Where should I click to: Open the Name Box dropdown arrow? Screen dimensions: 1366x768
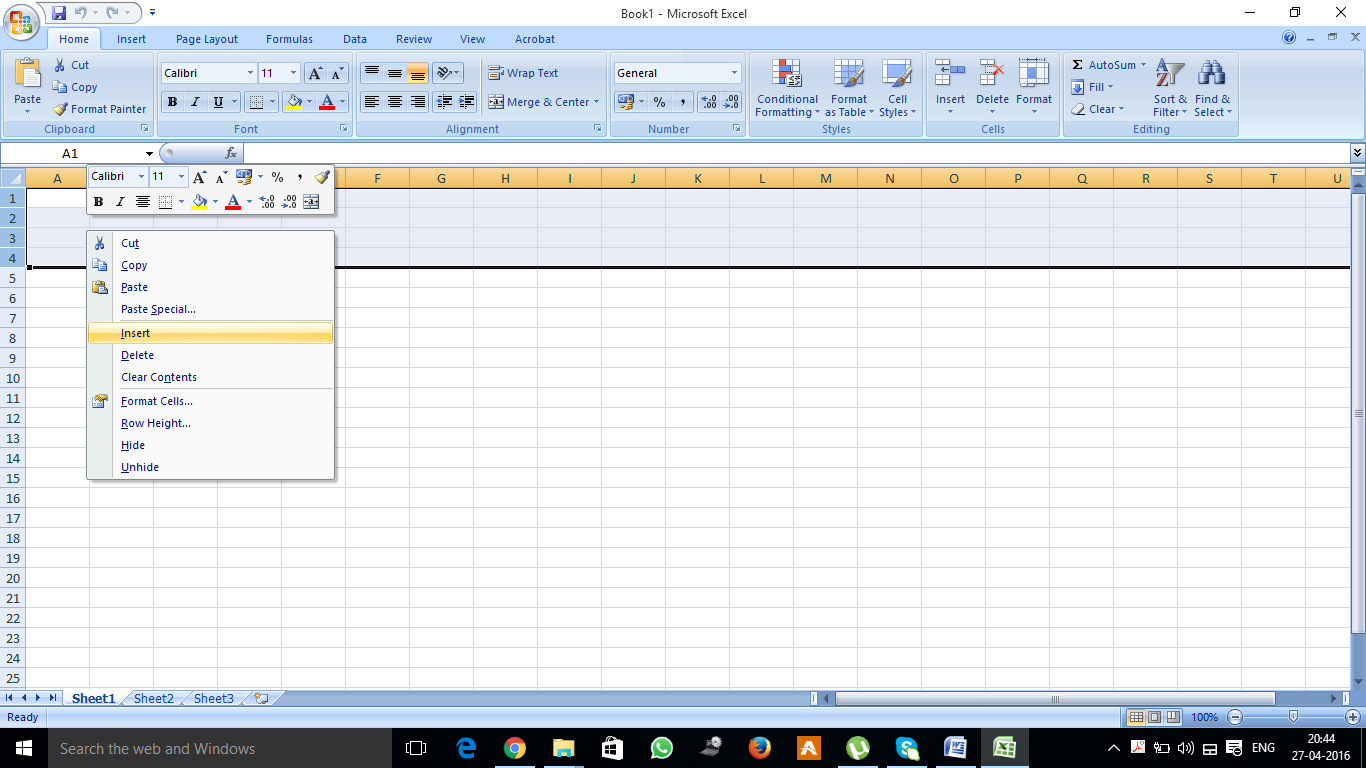pos(150,153)
